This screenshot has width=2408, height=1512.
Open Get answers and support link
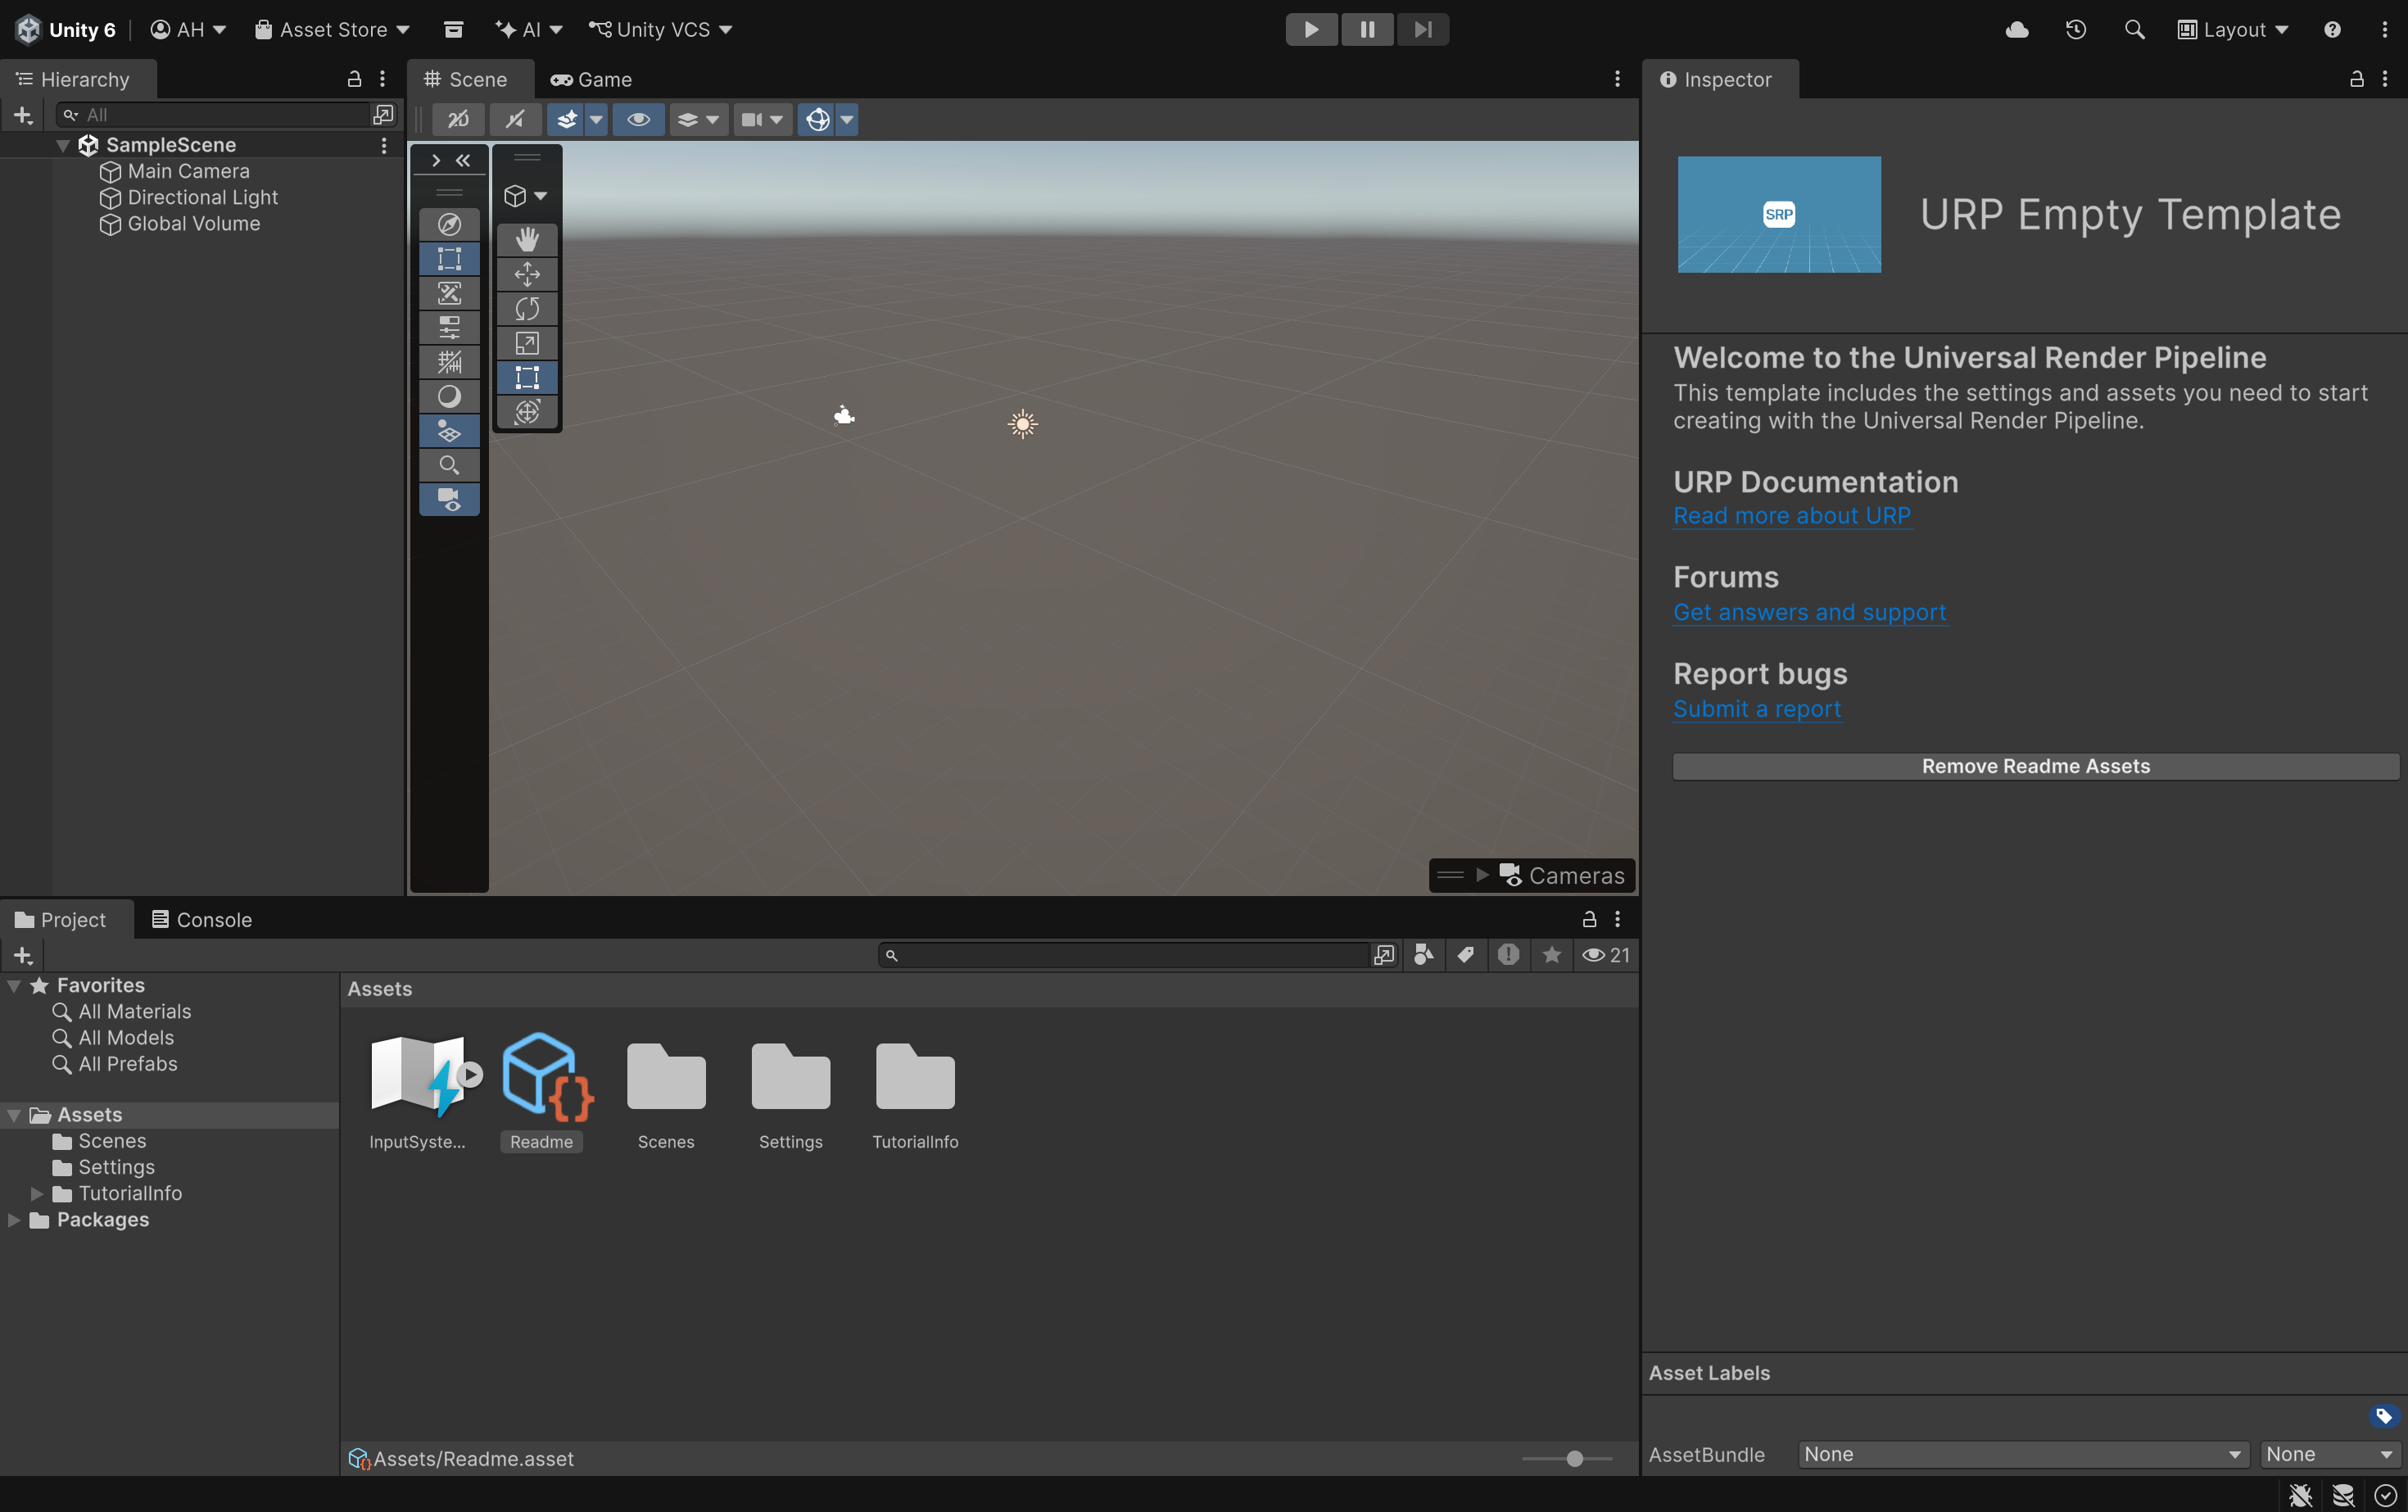click(x=1810, y=612)
